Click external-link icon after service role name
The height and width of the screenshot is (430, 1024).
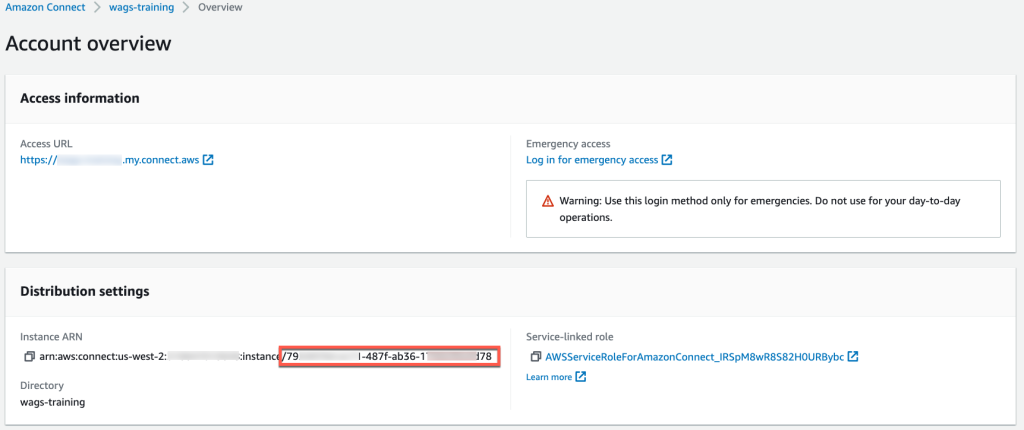pos(852,357)
